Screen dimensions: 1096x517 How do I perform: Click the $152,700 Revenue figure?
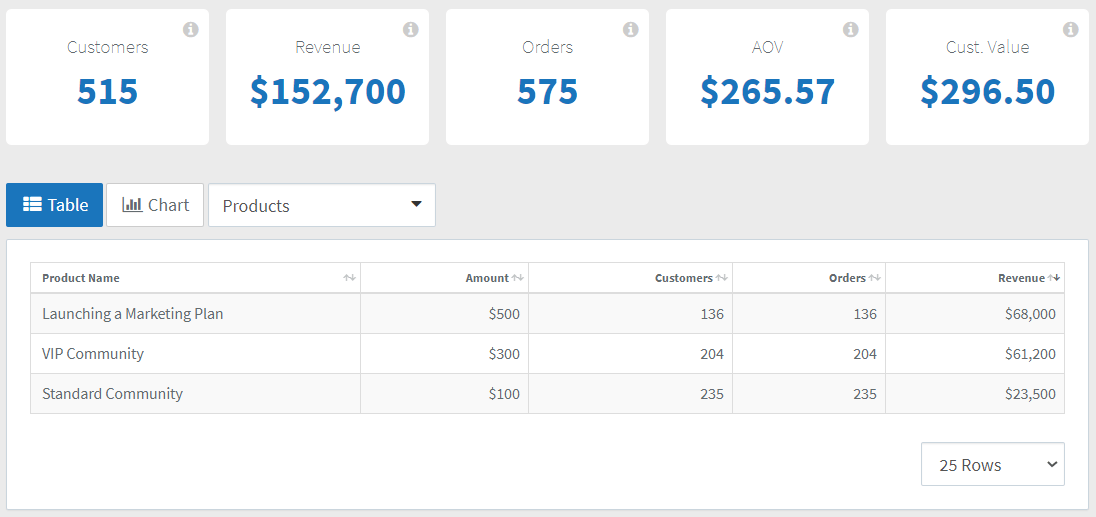[328, 92]
